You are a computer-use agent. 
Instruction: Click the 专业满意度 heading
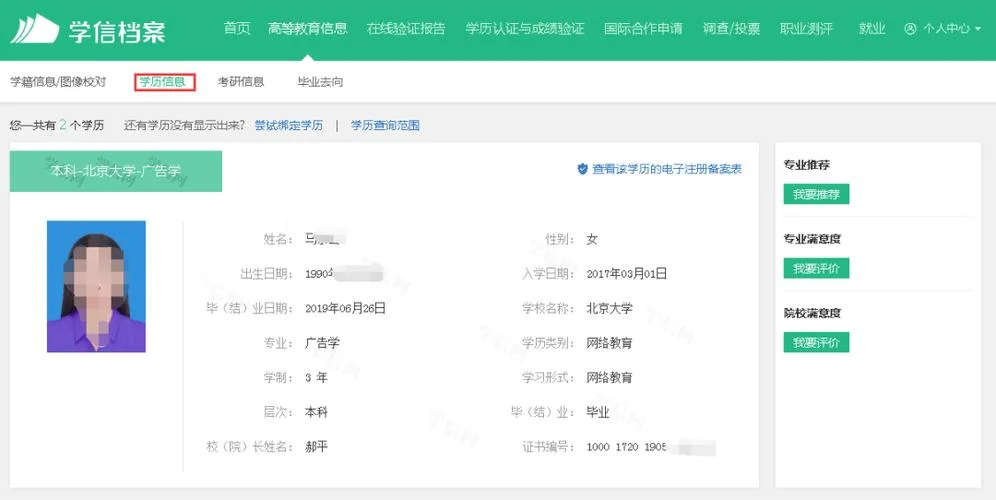click(x=812, y=239)
